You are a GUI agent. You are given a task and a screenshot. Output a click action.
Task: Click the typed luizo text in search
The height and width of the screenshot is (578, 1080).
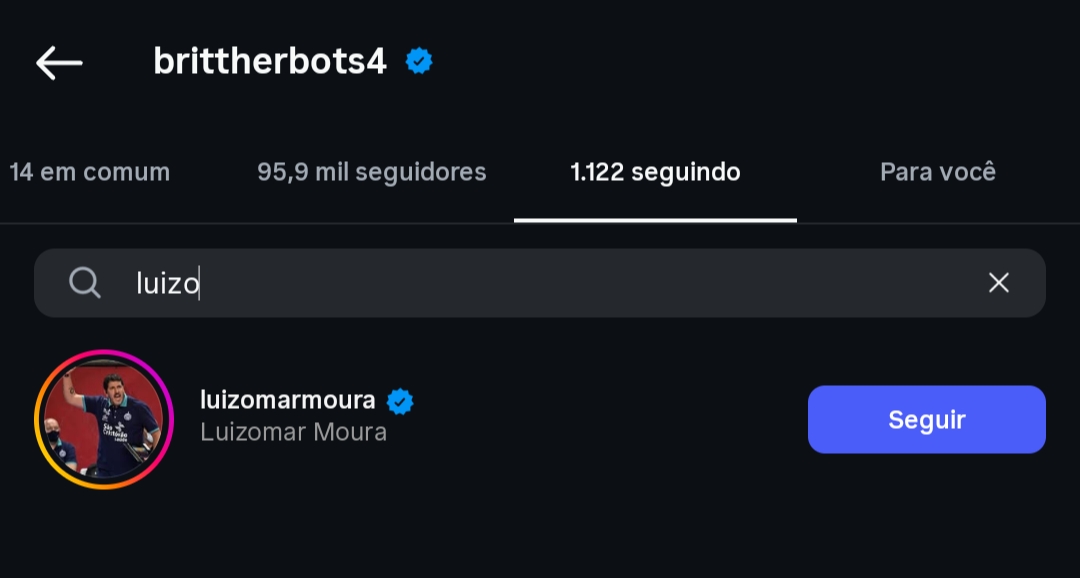pyautogui.click(x=167, y=284)
